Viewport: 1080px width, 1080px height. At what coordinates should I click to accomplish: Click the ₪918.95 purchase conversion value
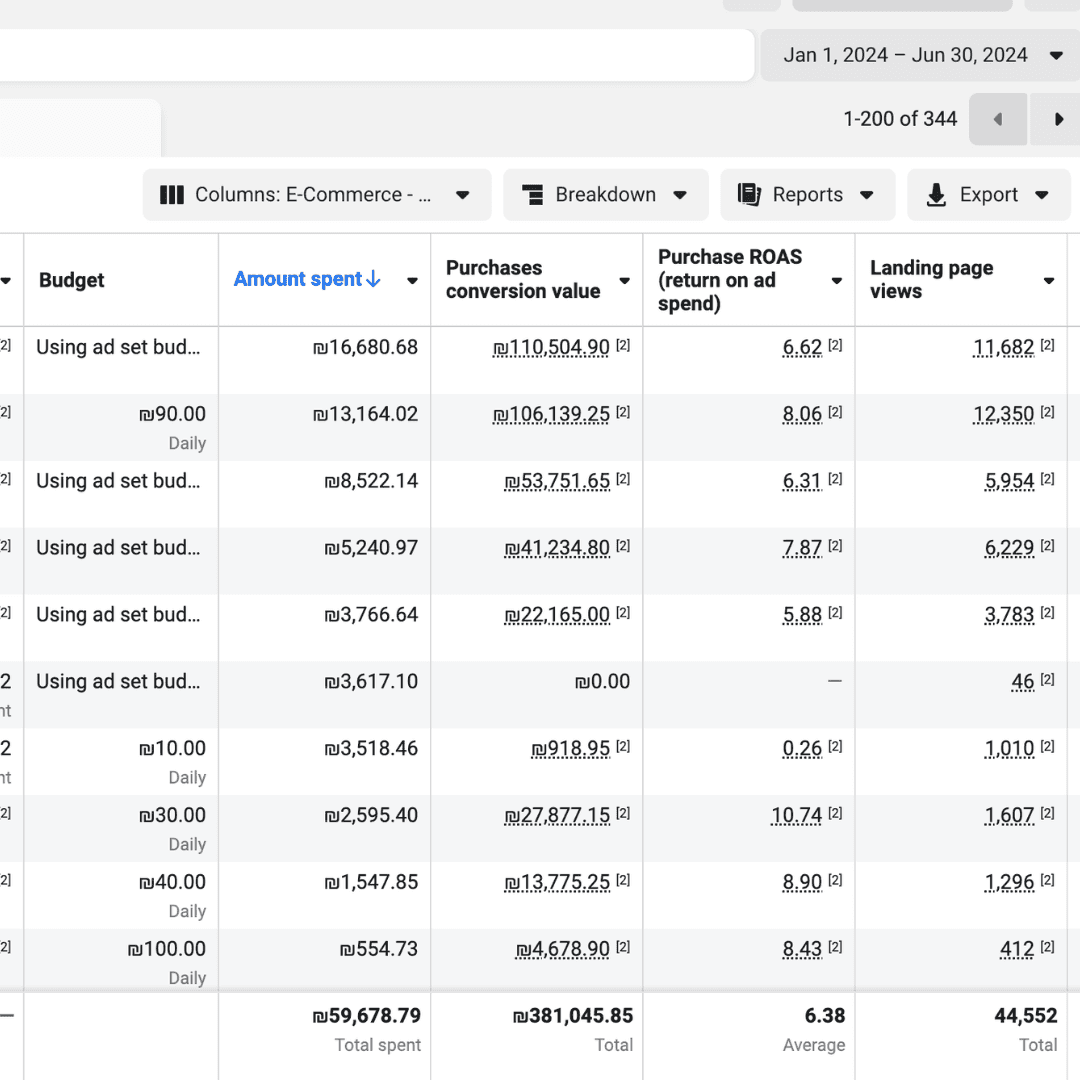pyautogui.click(x=570, y=749)
